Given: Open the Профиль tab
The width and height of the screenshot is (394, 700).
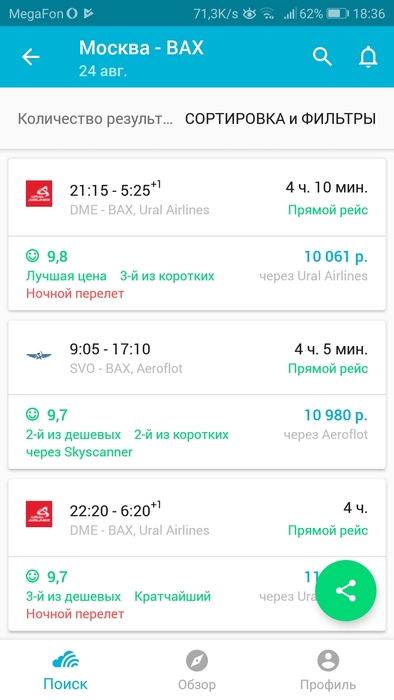Looking at the screenshot, I should (328, 670).
